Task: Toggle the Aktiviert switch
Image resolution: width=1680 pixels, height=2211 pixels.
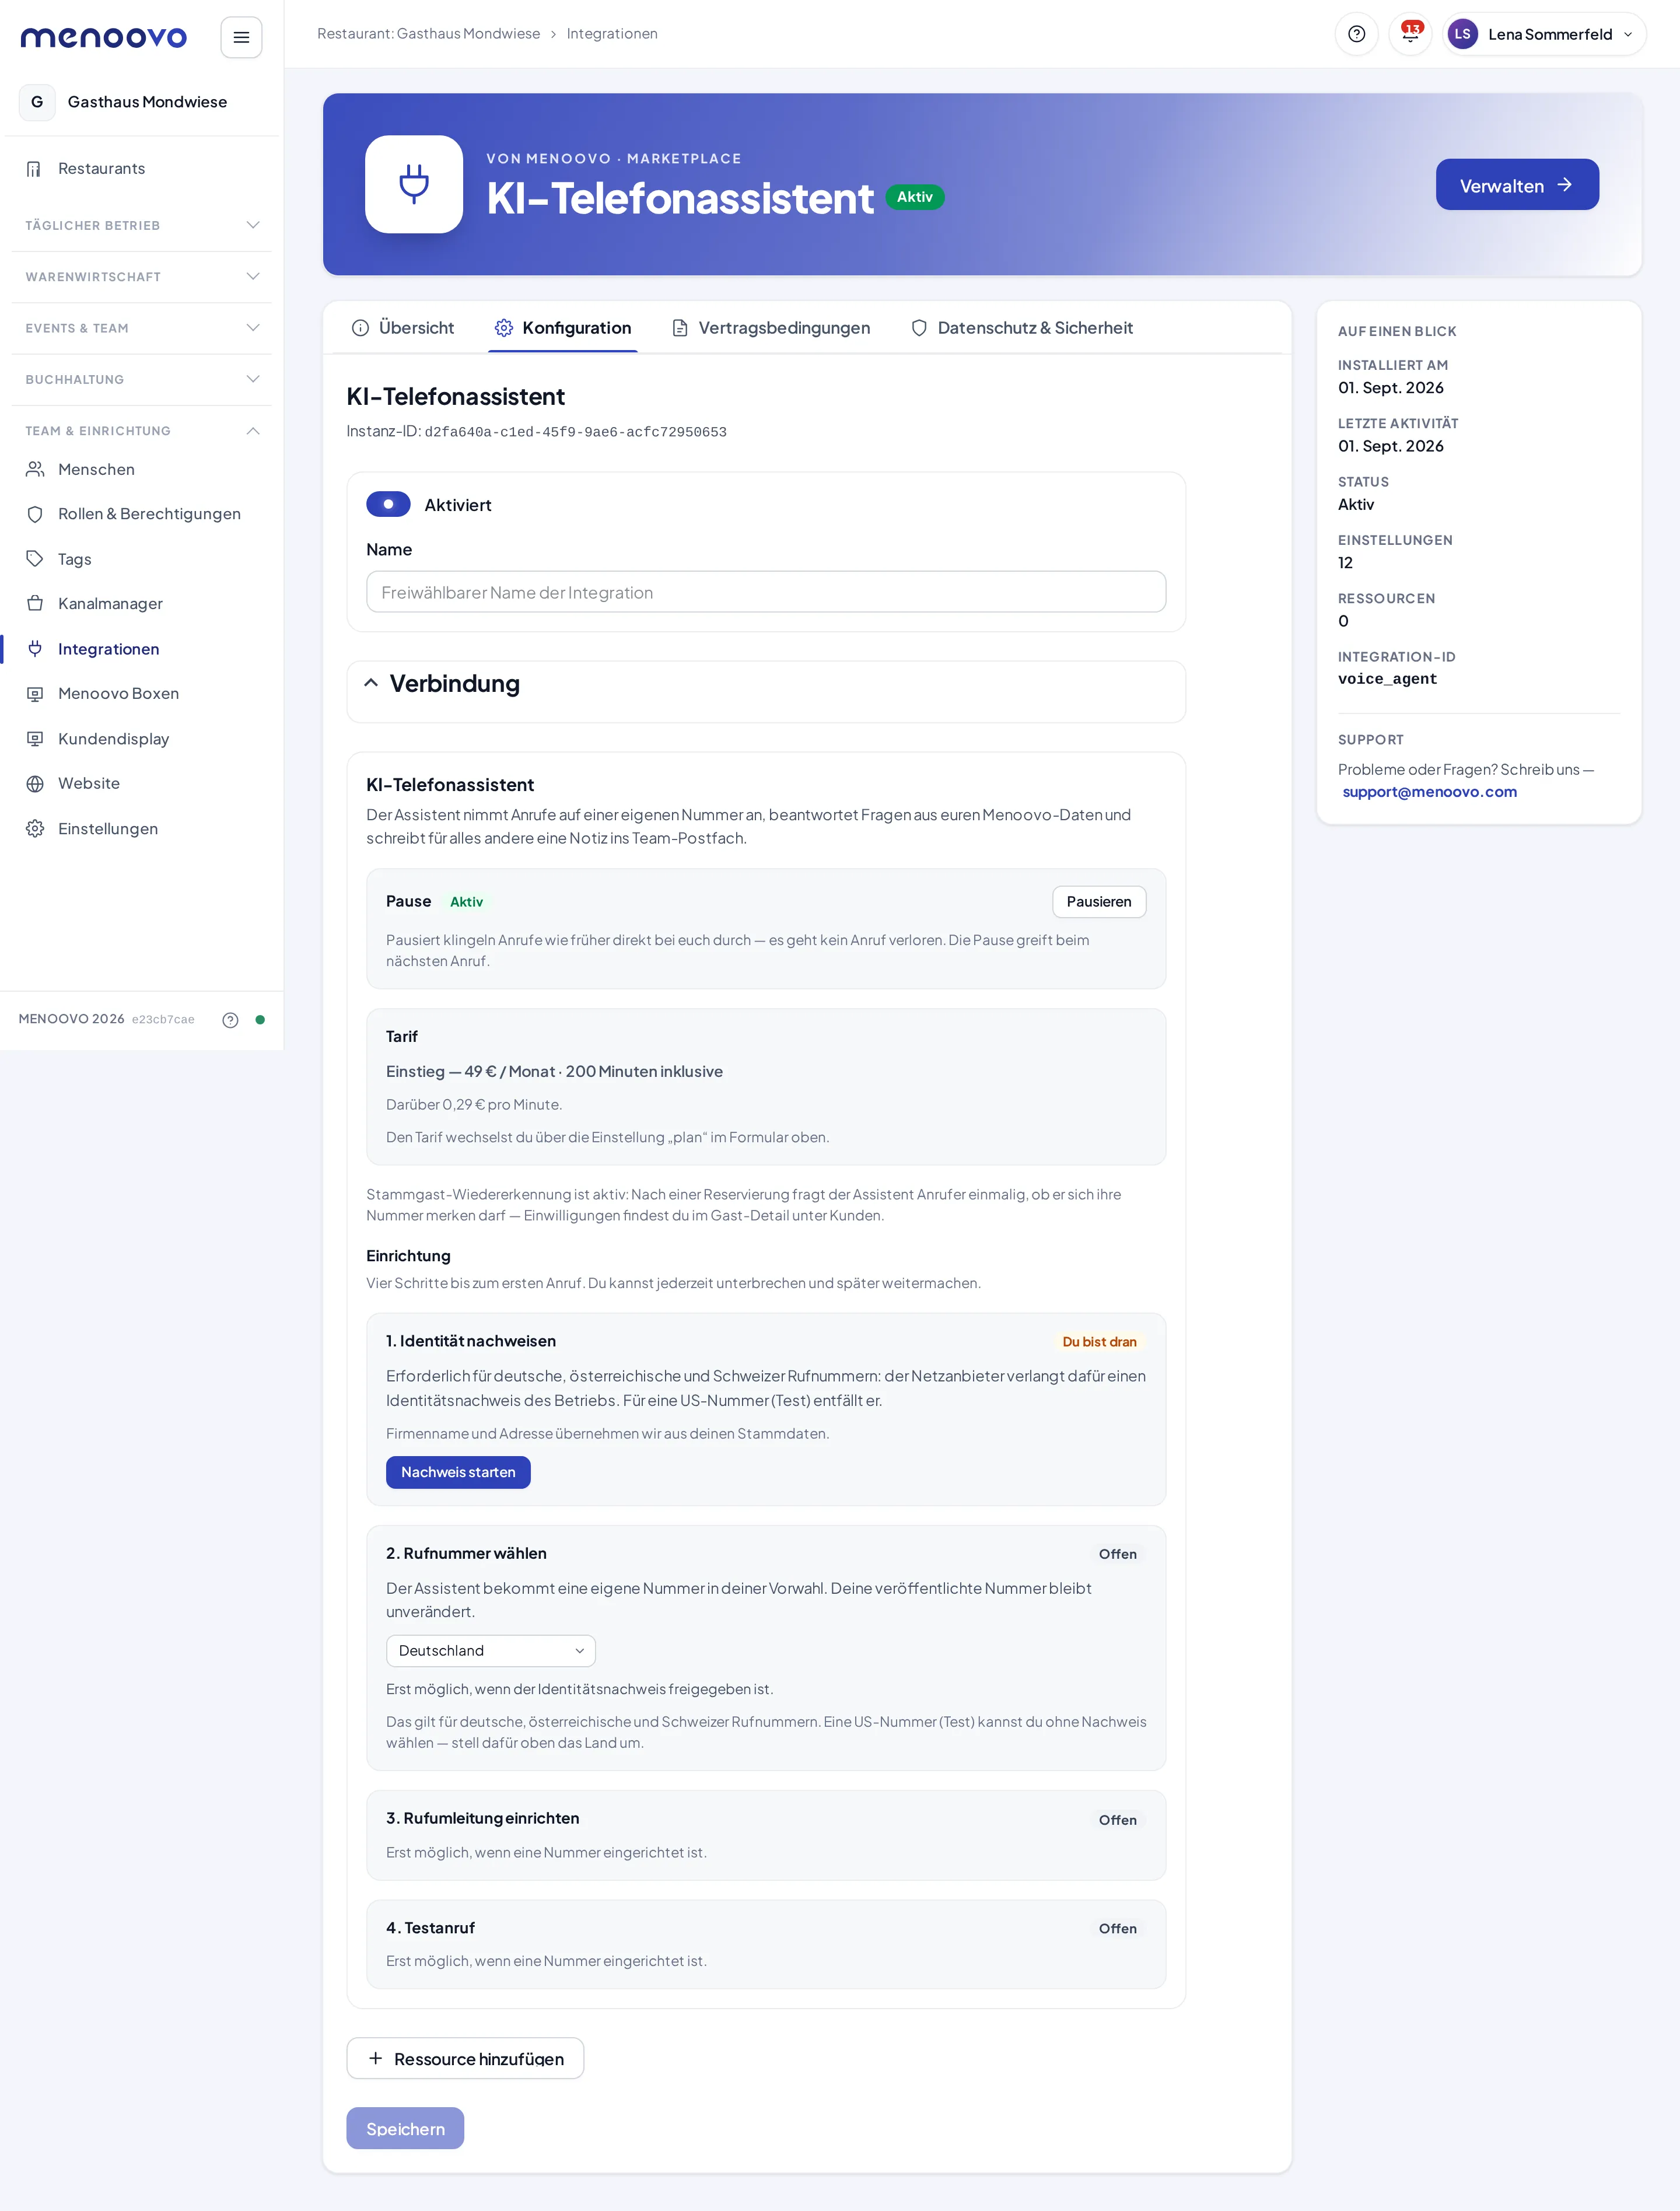Action: click(x=388, y=504)
